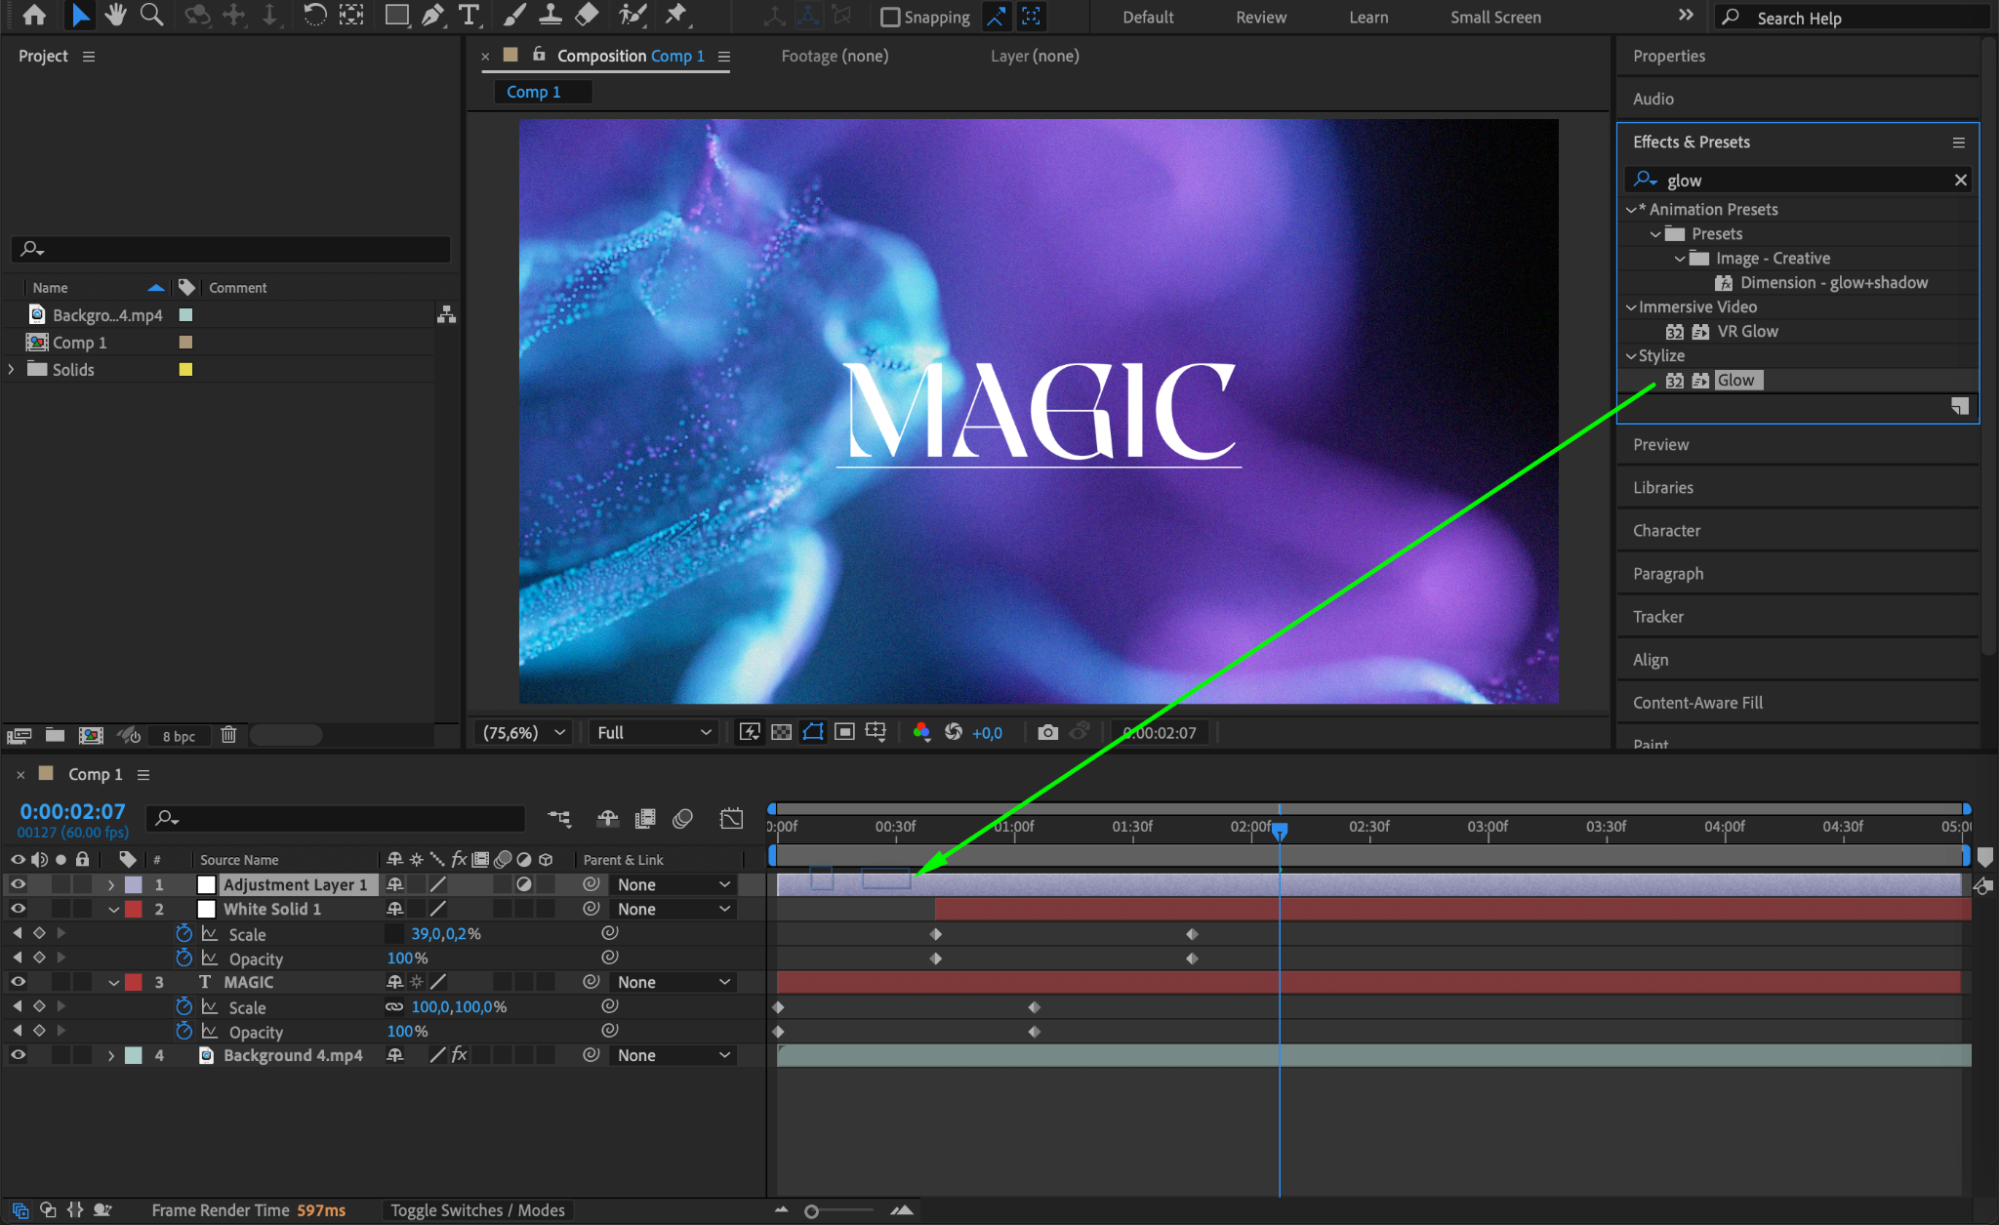This screenshot has height=1225, width=1999.
Task: Select the Zoom tool
Action: [152, 15]
